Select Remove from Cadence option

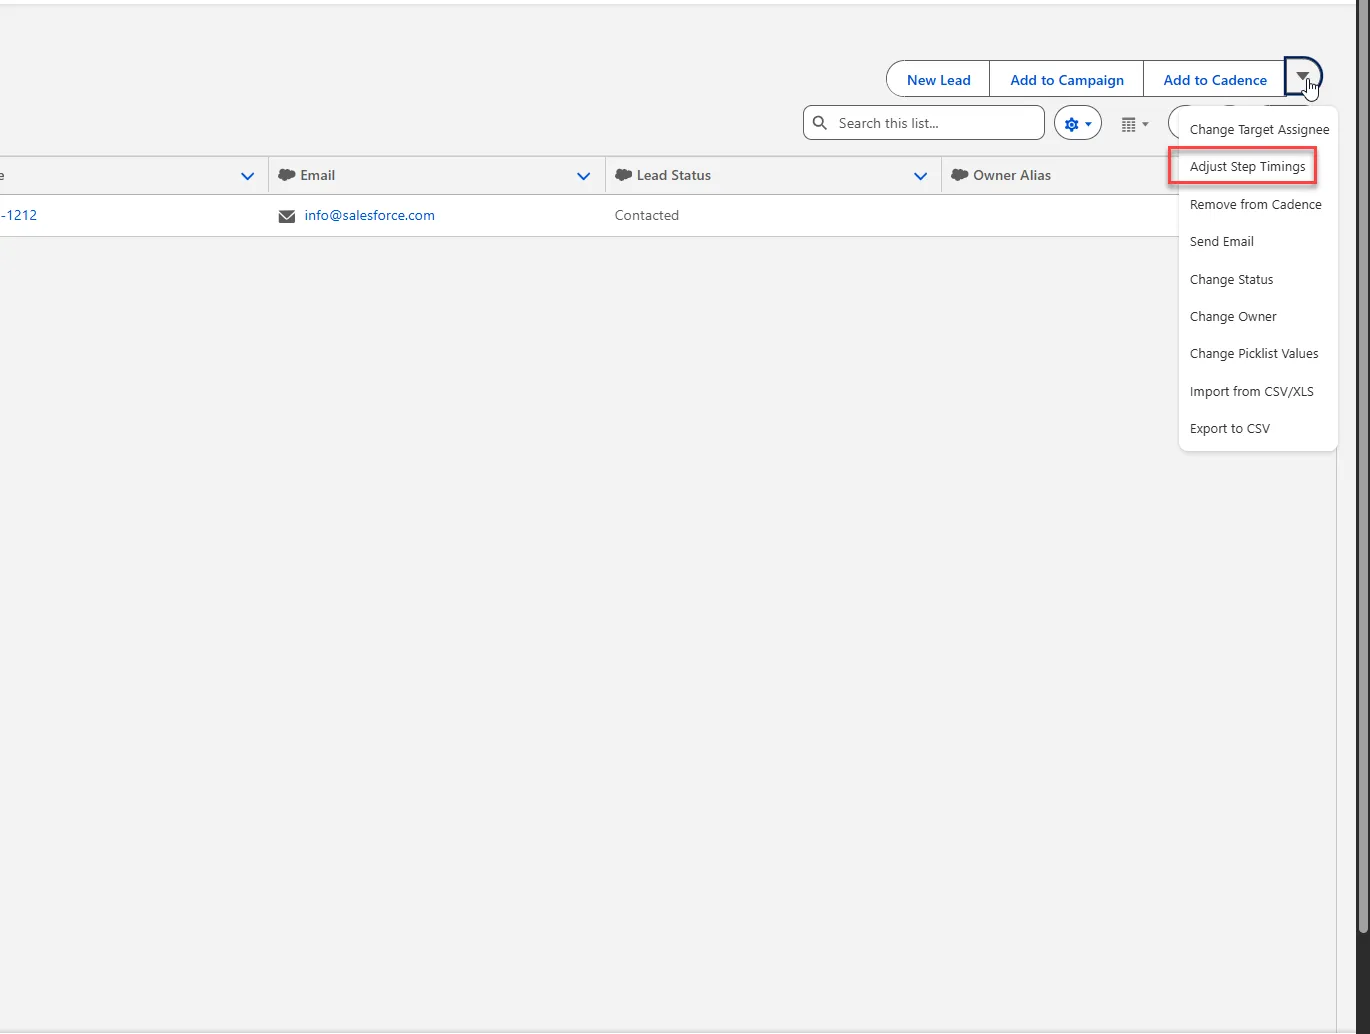click(x=1255, y=205)
